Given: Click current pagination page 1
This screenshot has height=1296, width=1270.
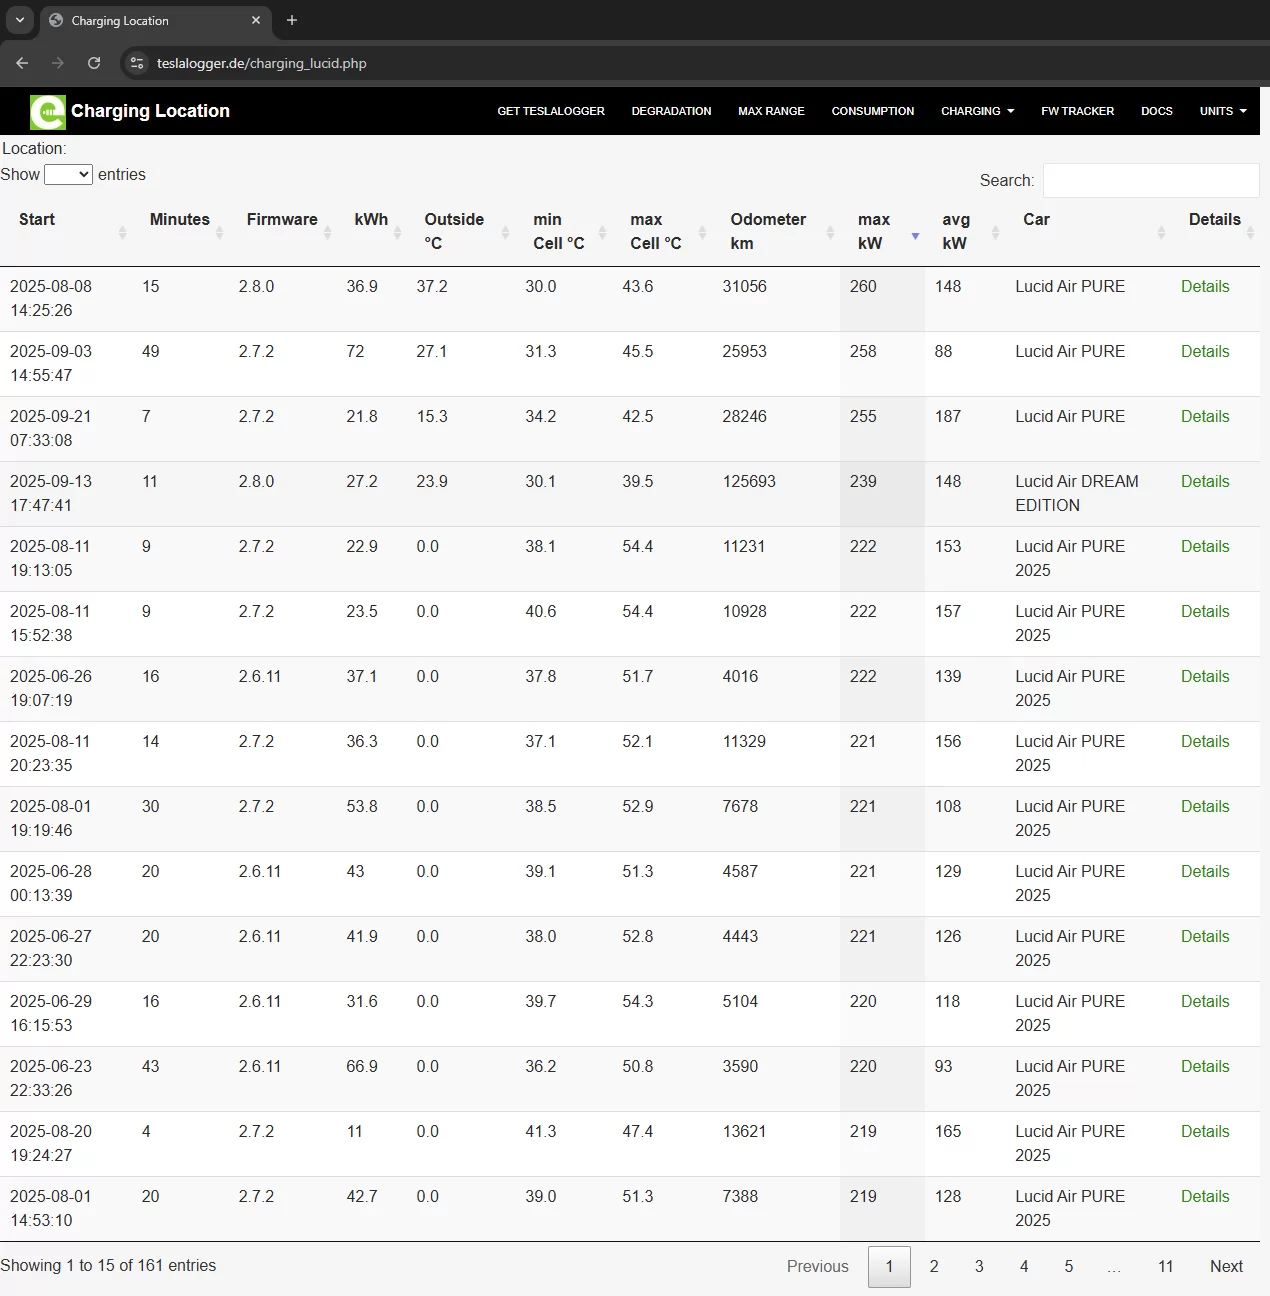Looking at the screenshot, I should coord(889,1266).
